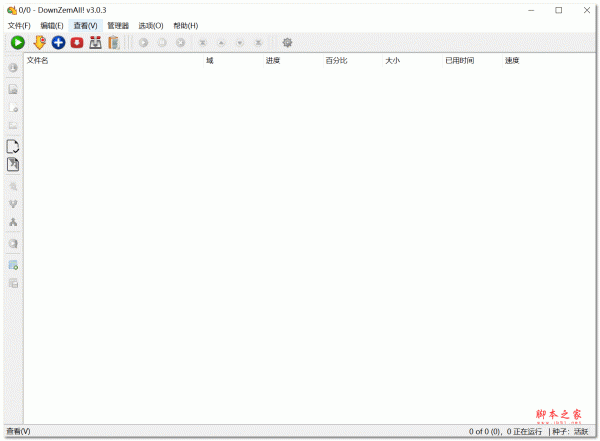
Task: Click the orange down-arrow download icon
Action: pos(39,42)
